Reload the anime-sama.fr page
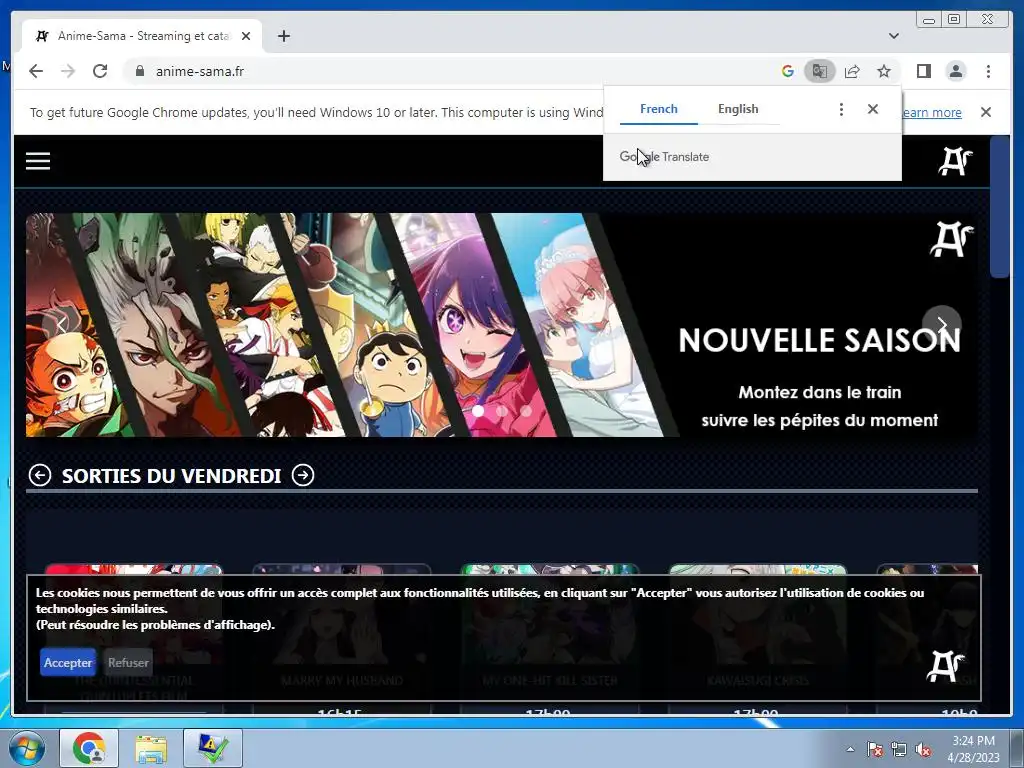This screenshot has width=1024, height=768. [100, 71]
